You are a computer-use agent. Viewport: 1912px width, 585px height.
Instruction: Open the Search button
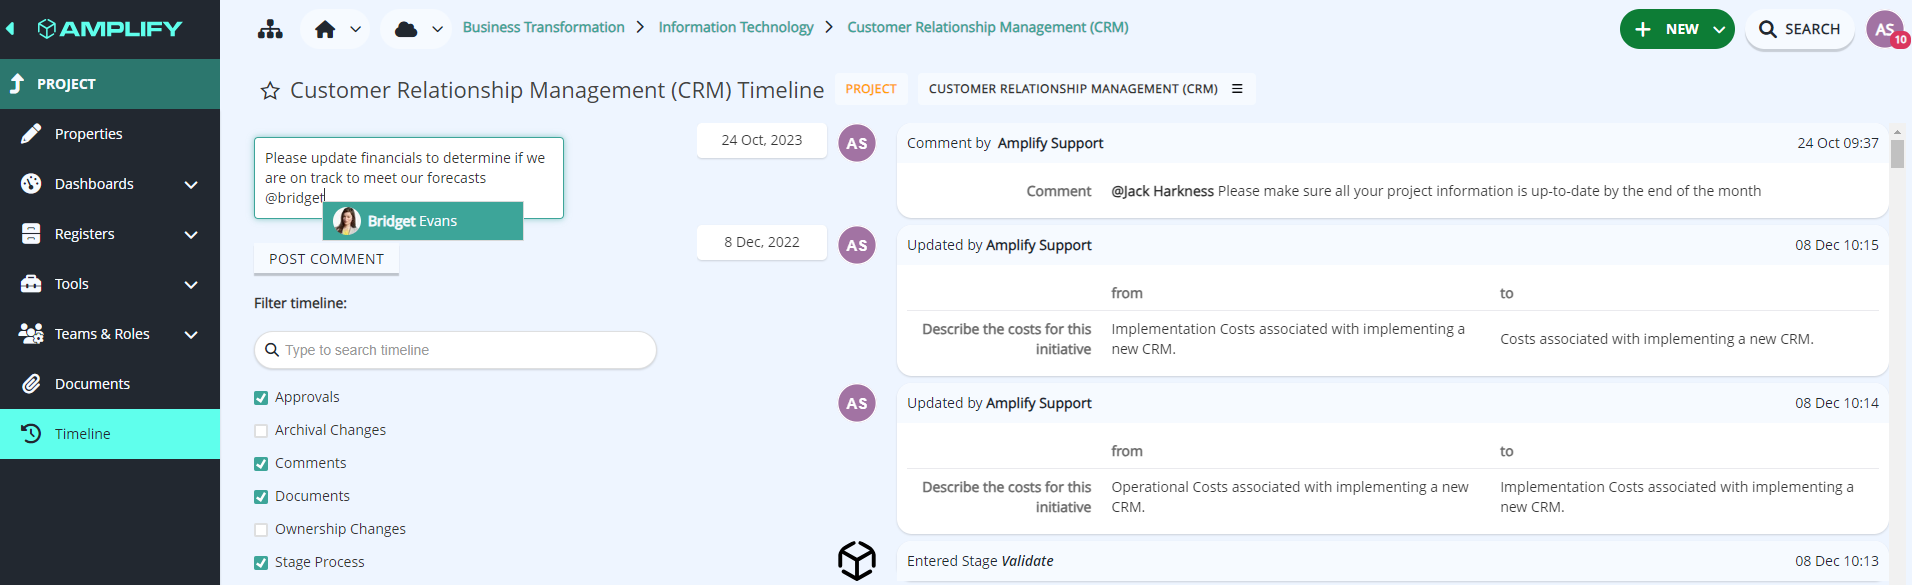1799,29
